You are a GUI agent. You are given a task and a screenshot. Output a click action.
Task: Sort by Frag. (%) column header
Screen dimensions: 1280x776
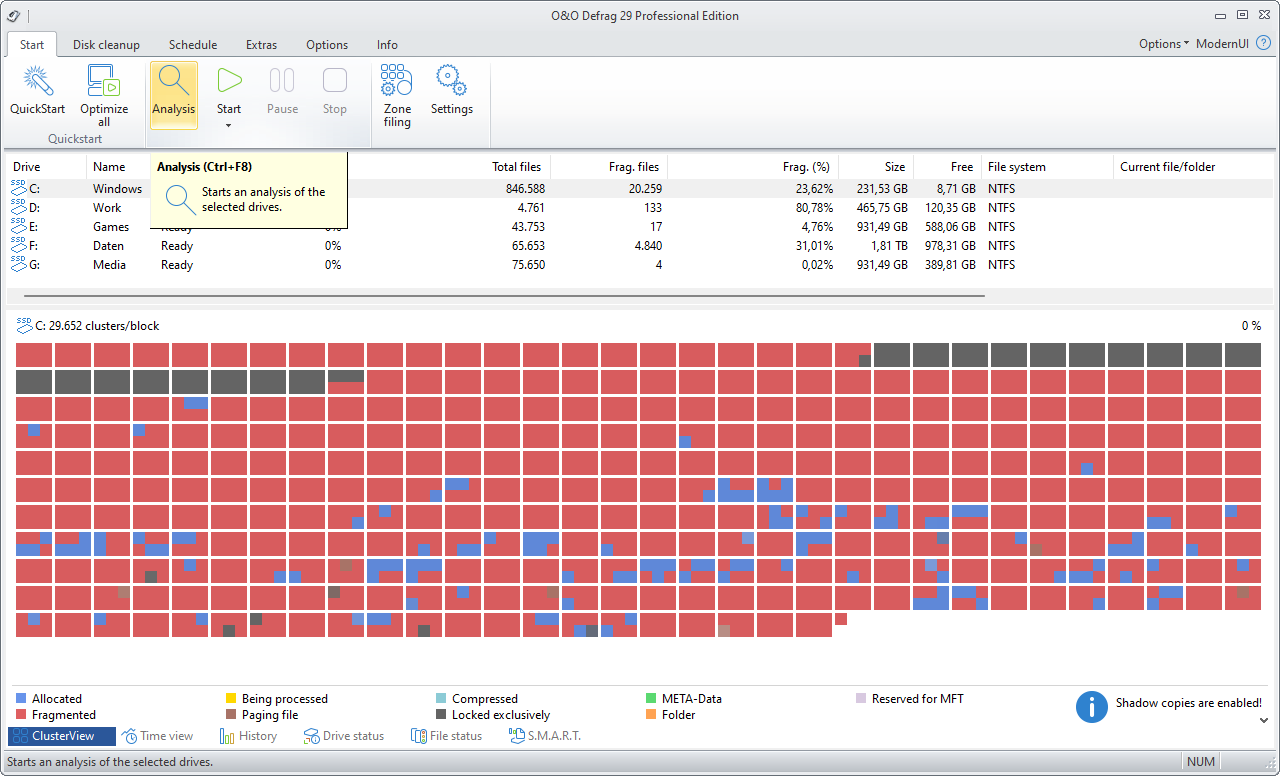806,167
